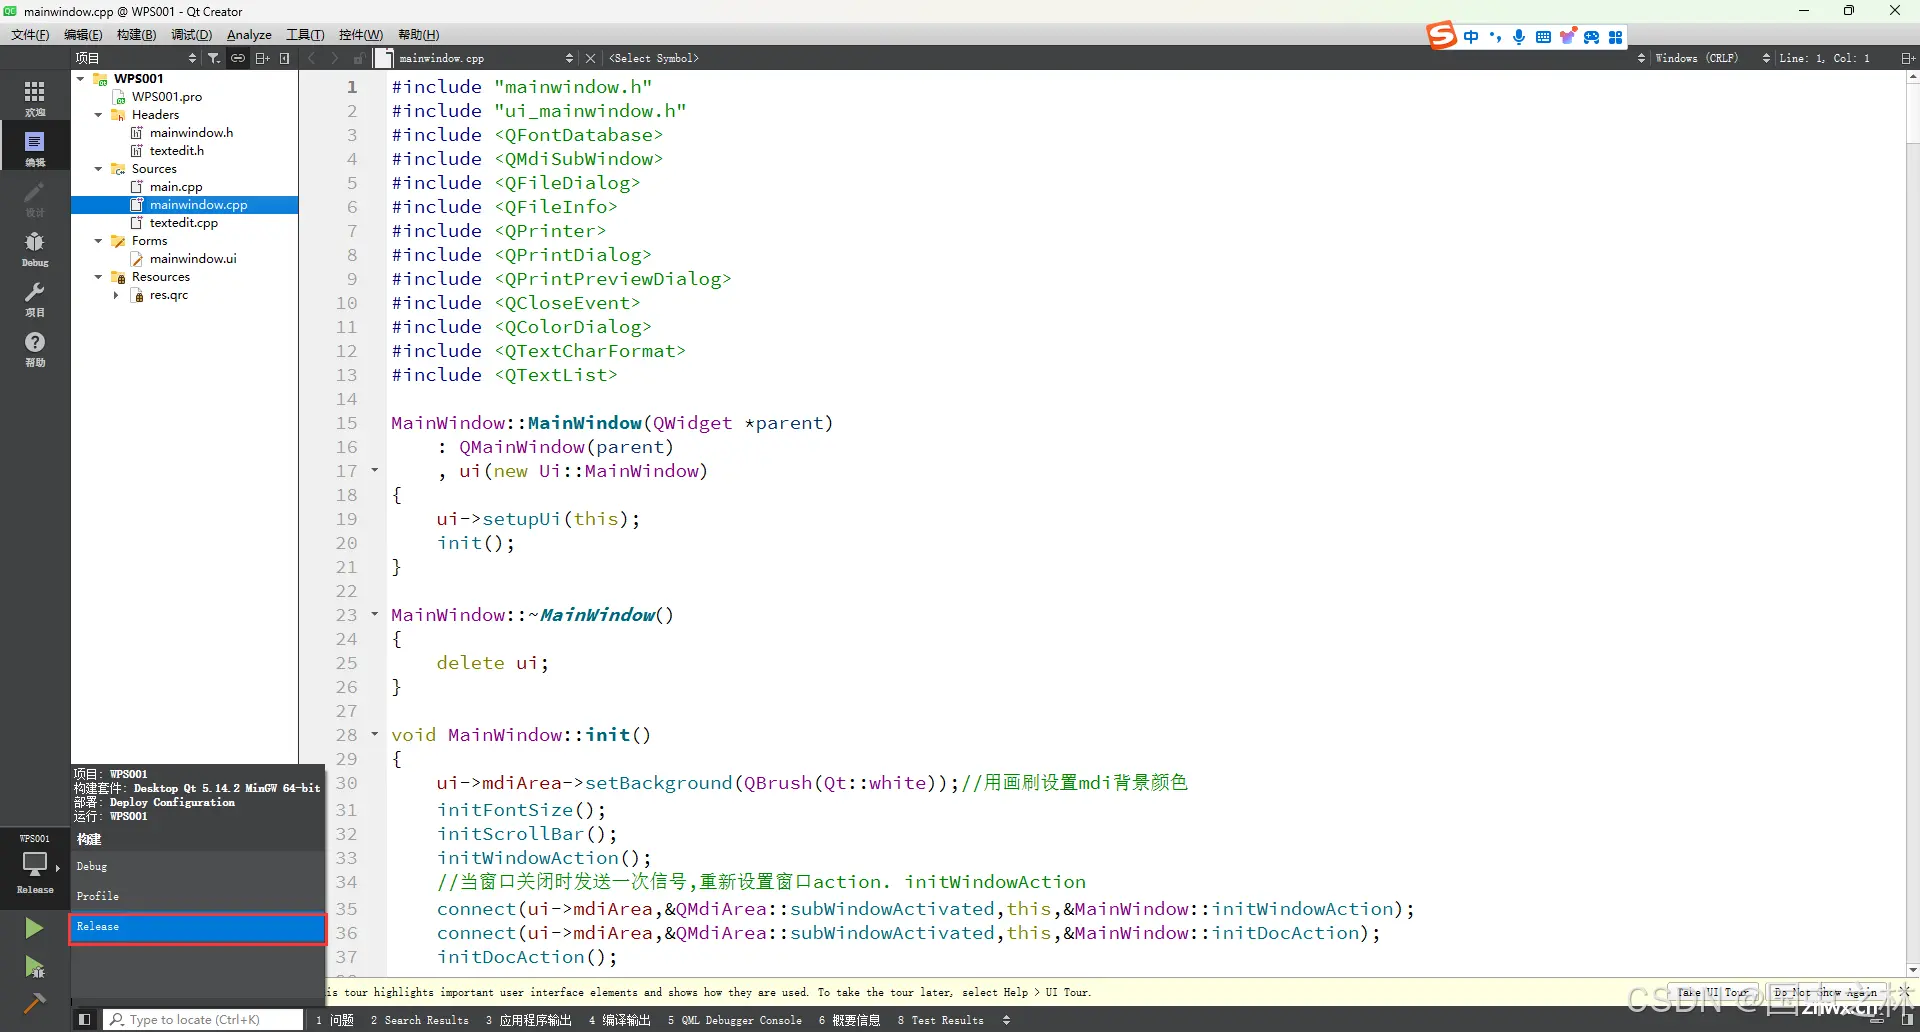Click the Sogou voice input microphone
This screenshot has height=1032, width=1920.
pyautogui.click(x=1519, y=37)
